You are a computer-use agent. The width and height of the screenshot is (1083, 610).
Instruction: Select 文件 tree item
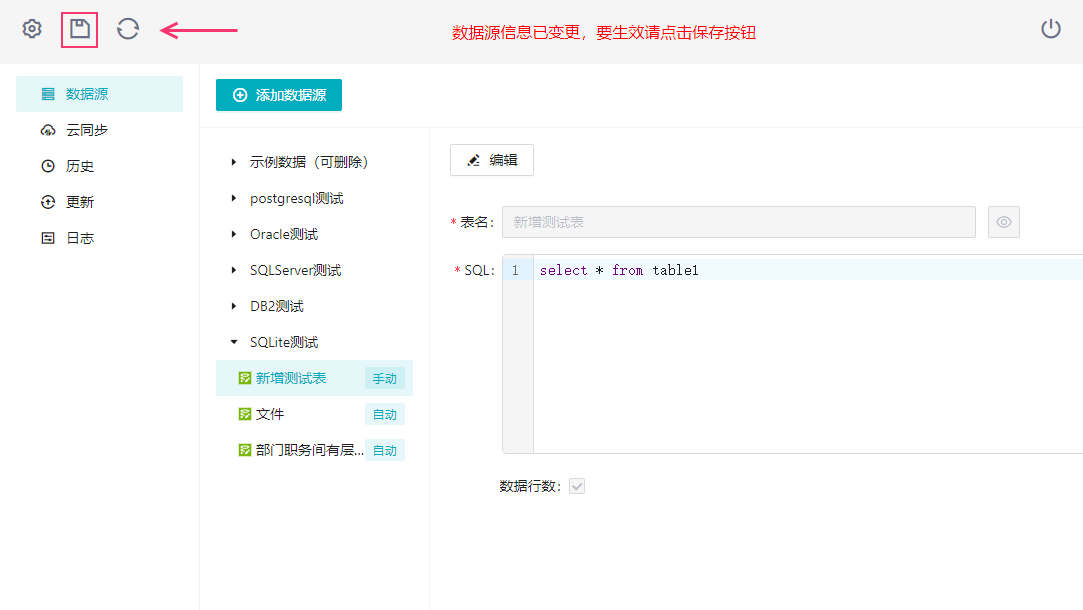point(314,414)
